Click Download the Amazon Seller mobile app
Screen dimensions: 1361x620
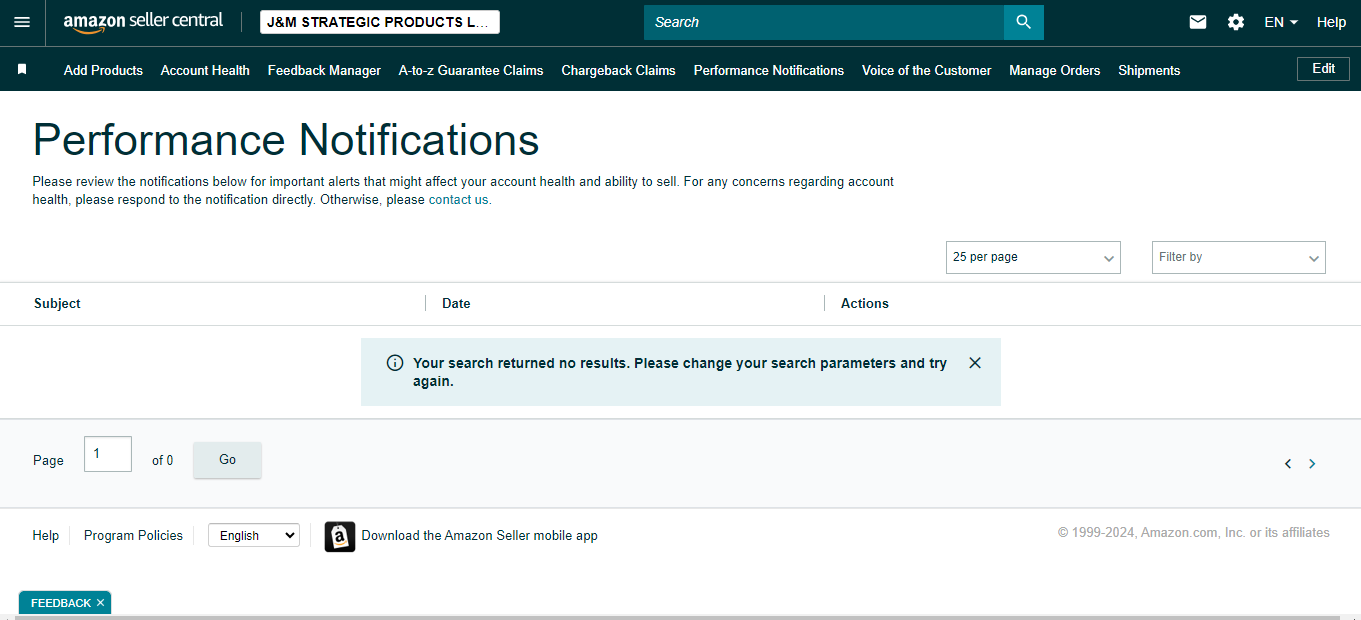pos(480,535)
